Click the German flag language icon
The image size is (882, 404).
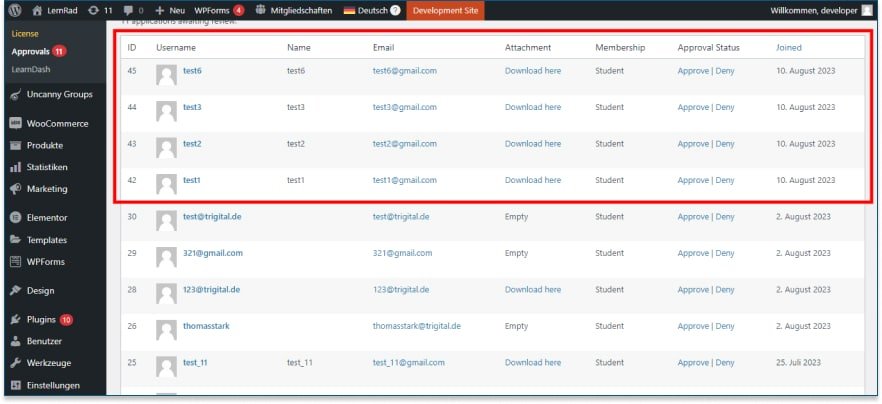(349, 10)
